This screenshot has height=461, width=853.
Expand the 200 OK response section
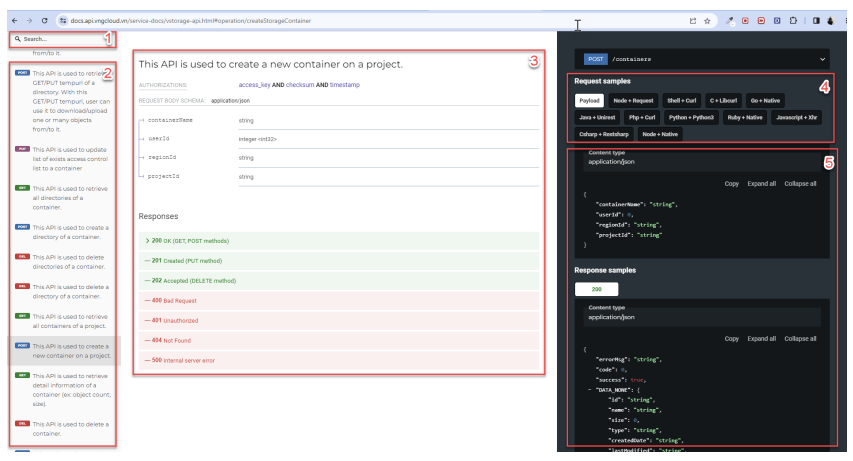click(148, 241)
